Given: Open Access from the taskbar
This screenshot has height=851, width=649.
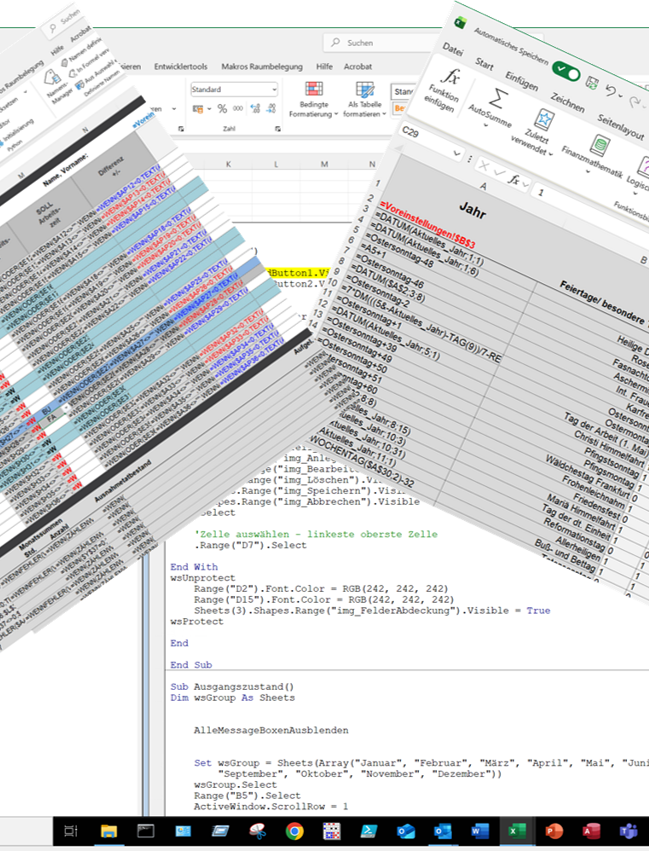Looking at the screenshot, I should pos(591,831).
